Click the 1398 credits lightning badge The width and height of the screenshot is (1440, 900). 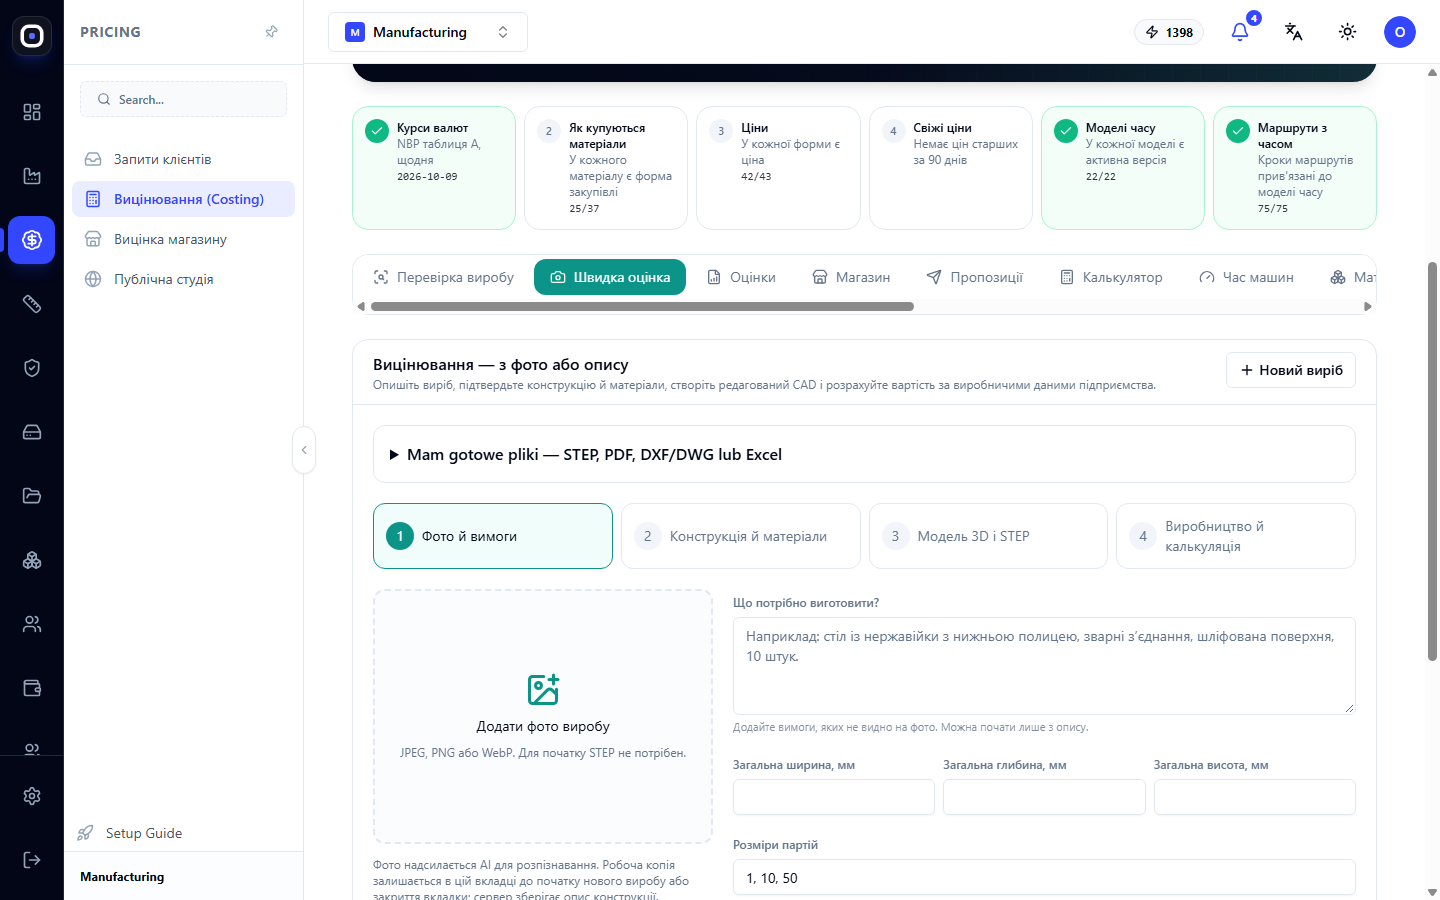1169,32
